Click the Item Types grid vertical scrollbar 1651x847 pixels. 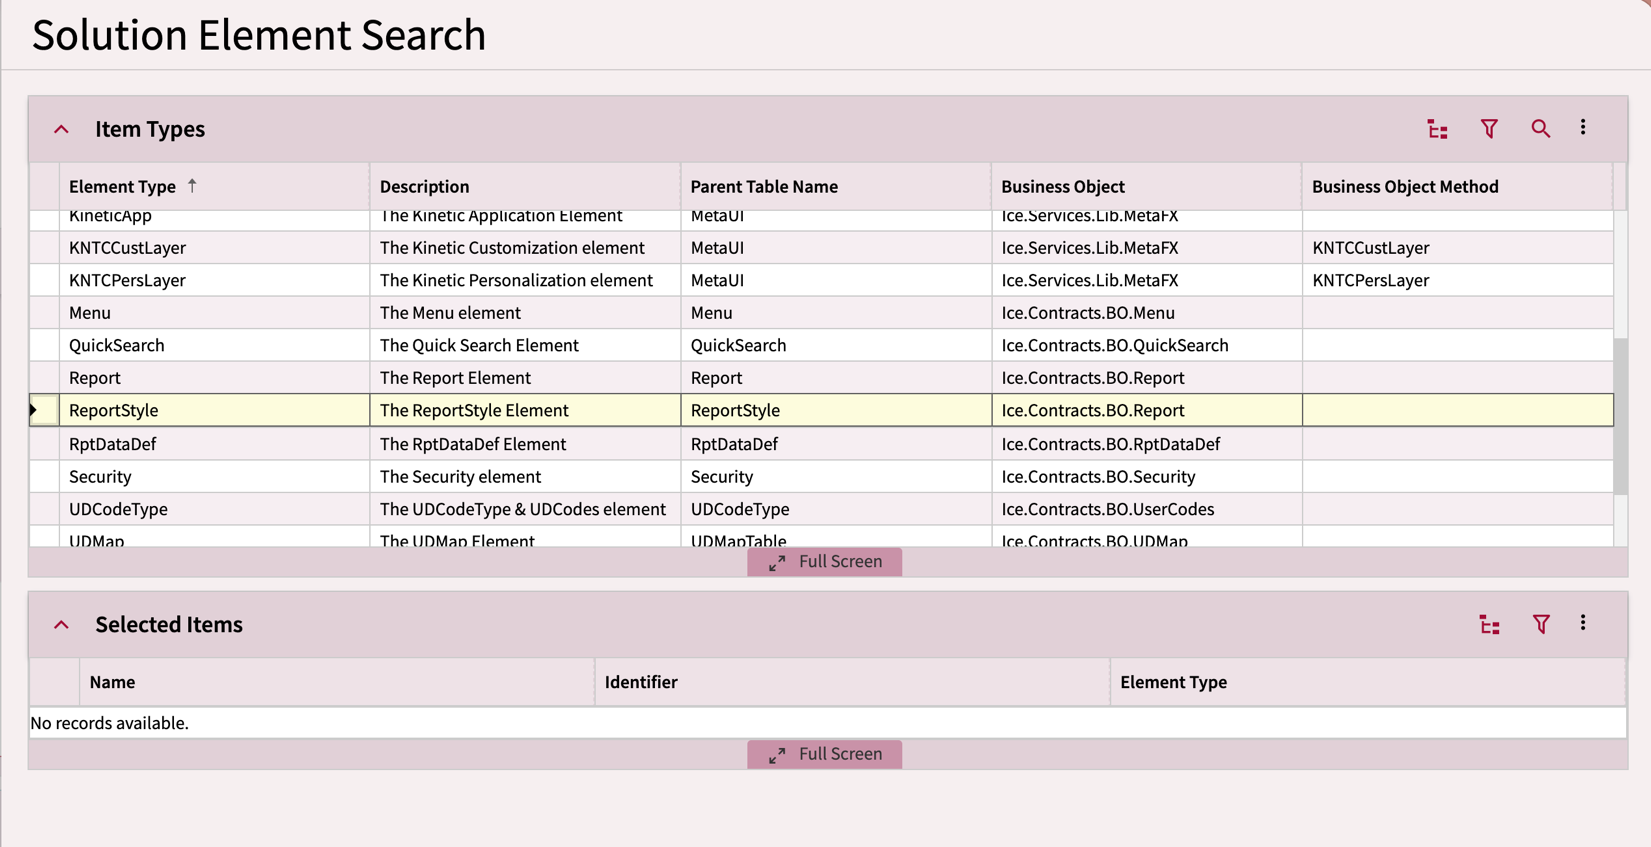click(1620, 416)
